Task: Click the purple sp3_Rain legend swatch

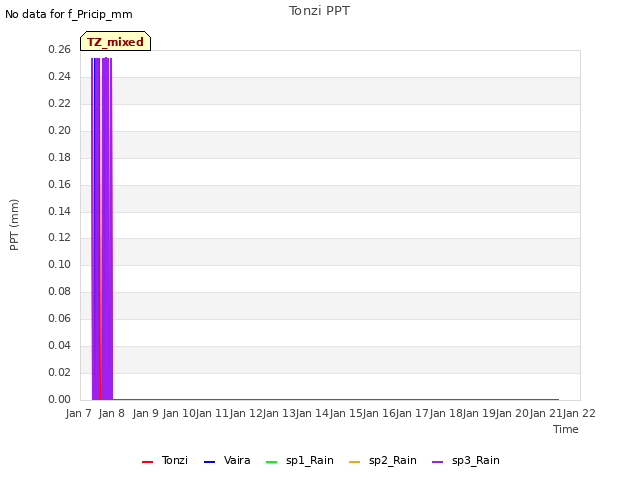Action: [438, 462]
